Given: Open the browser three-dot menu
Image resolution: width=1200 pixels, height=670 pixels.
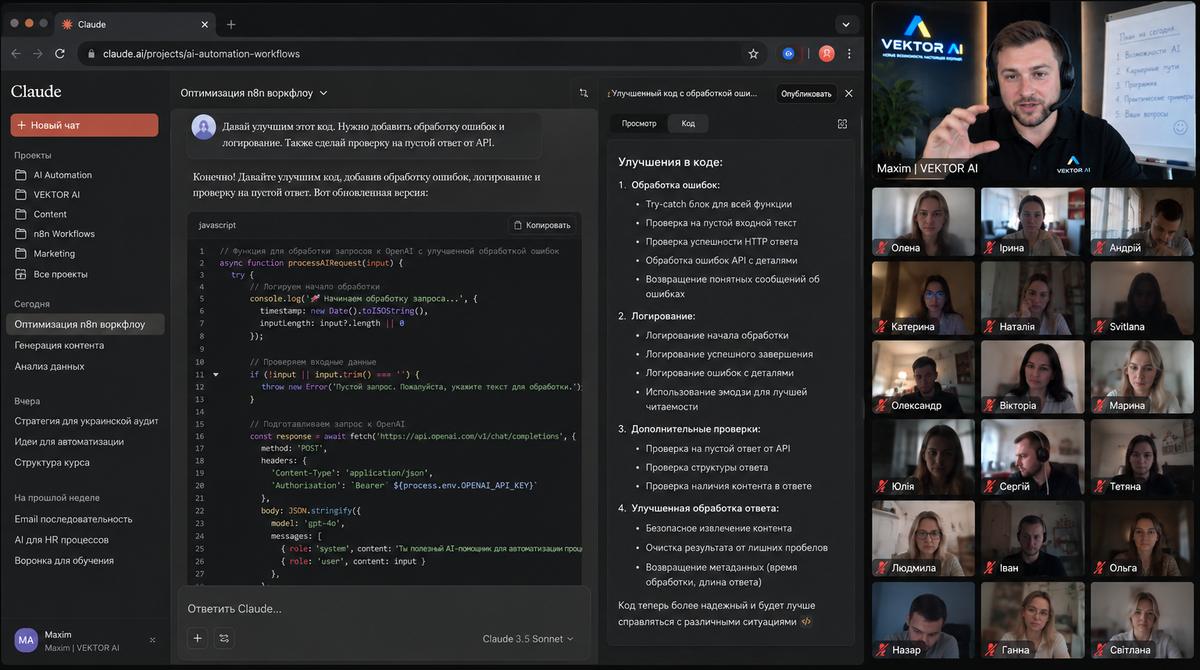Looking at the screenshot, I should point(850,53).
